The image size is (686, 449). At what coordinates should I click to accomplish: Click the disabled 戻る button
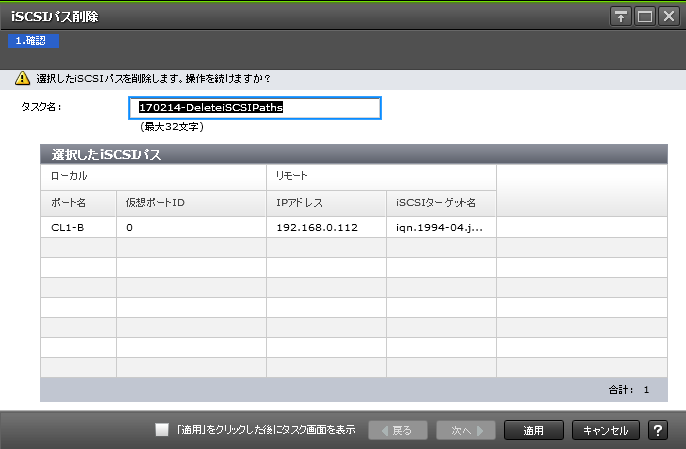click(x=398, y=430)
